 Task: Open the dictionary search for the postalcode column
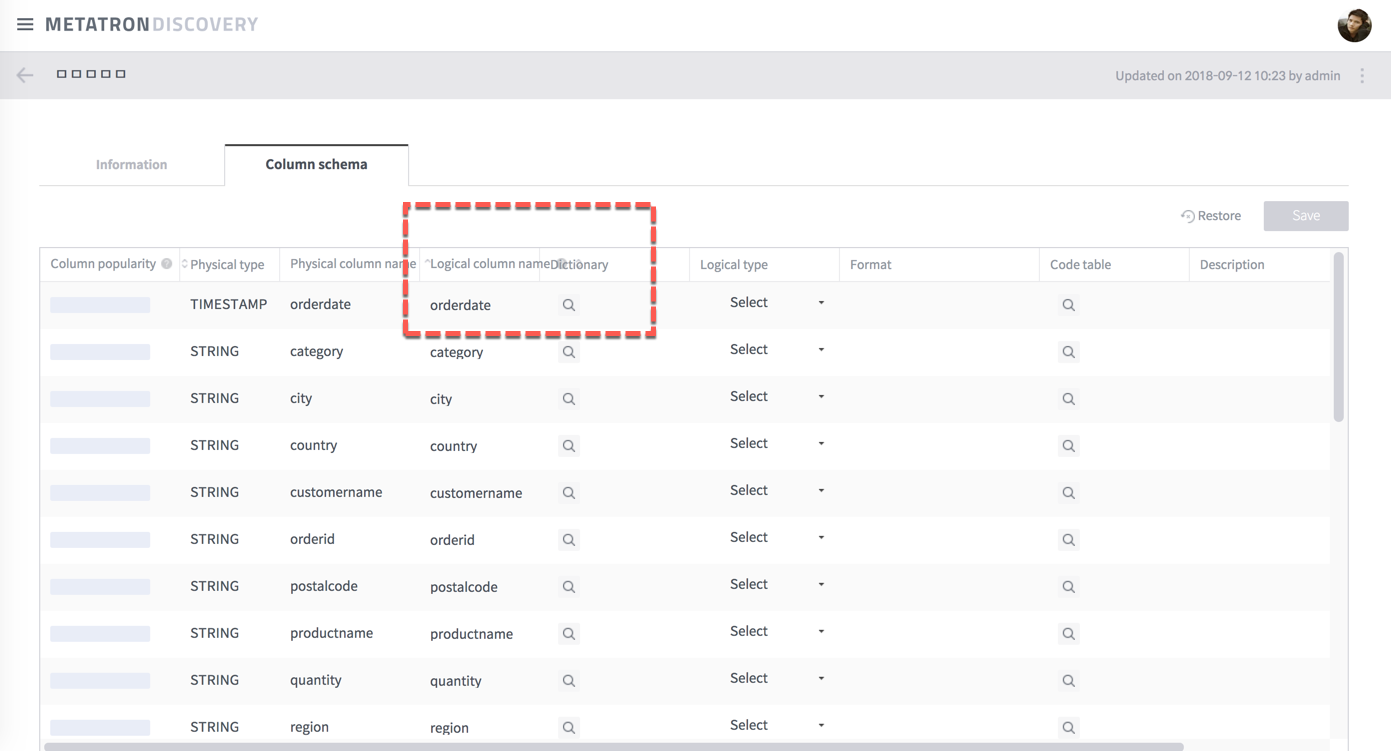click(x=568, y=586)
